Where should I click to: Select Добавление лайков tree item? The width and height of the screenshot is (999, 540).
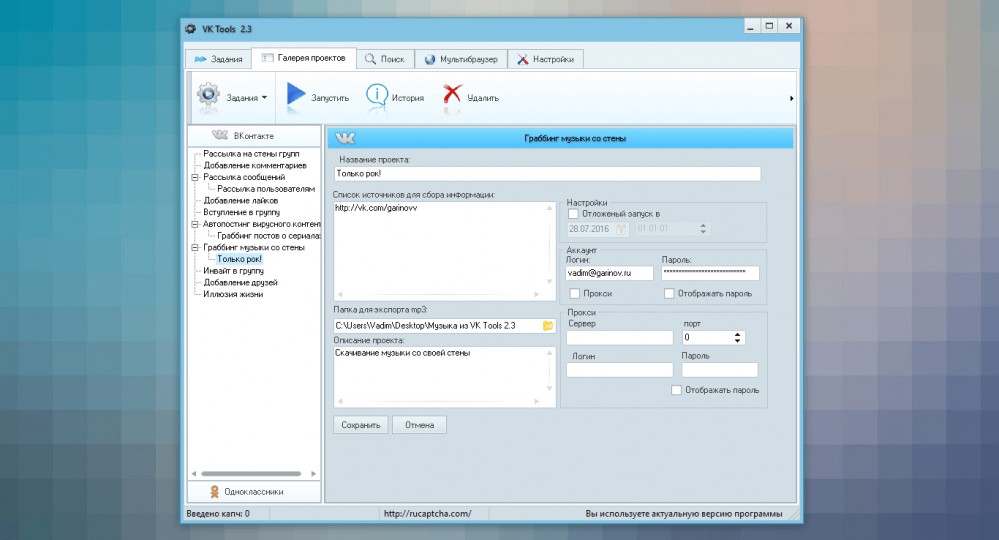click(241, 201)
